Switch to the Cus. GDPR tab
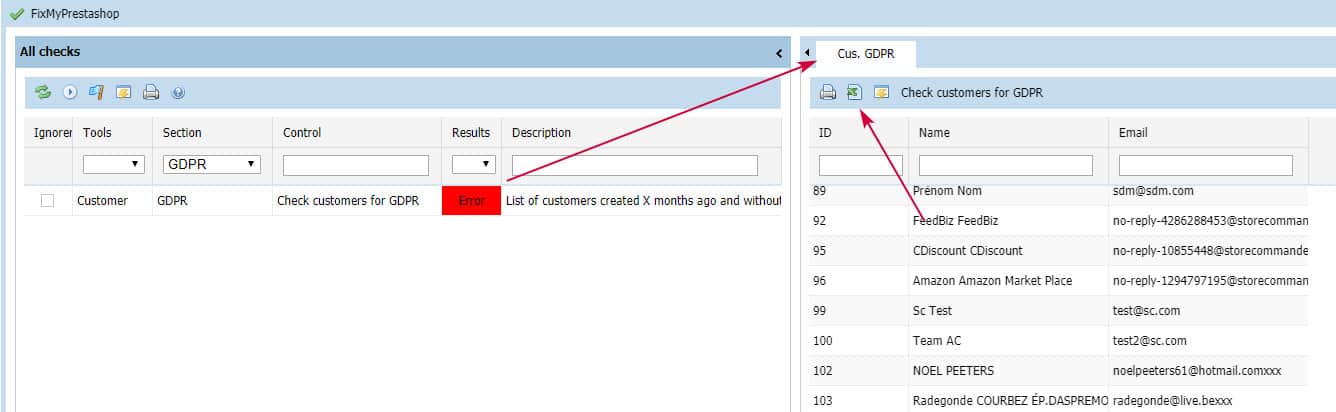 pyautogui.click(x=865, y=54)
